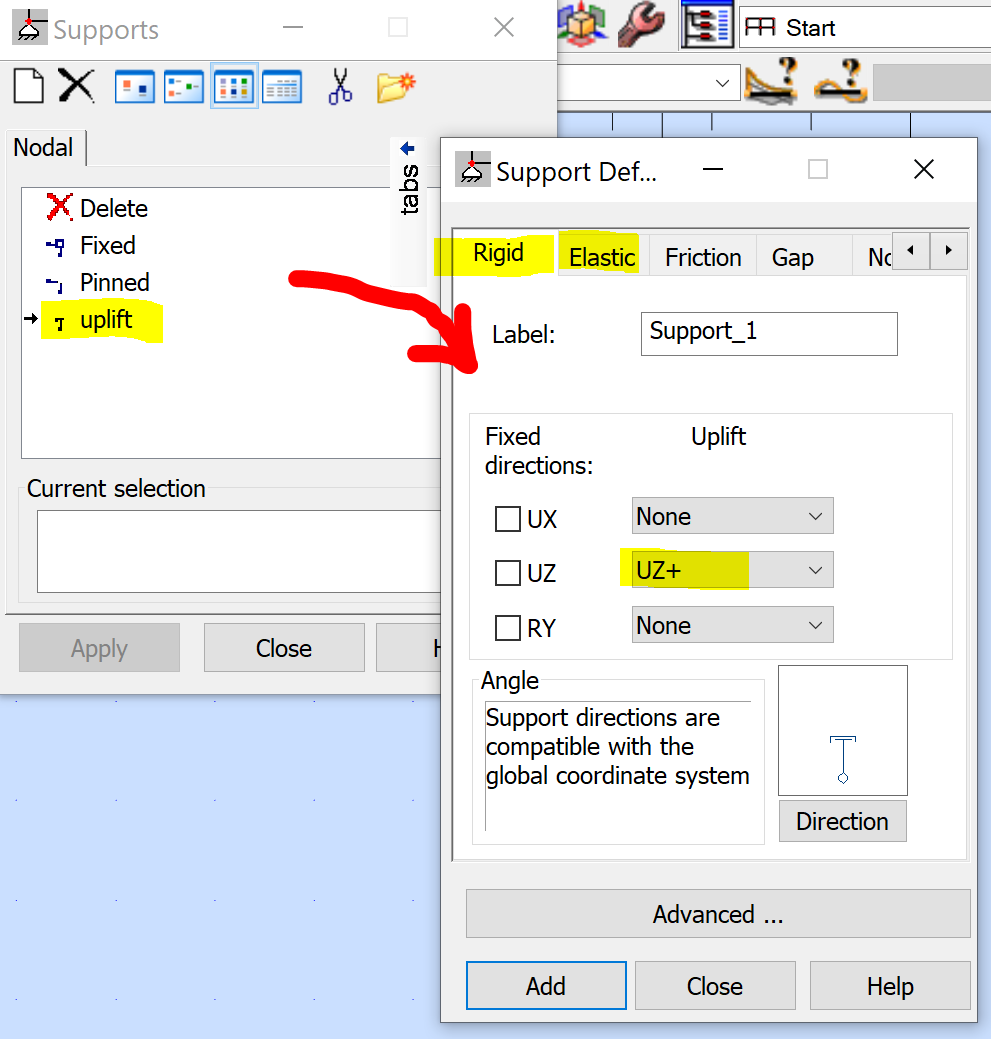The image size is (991, 1039).
Task: Click the Add button
Action: 546,986
